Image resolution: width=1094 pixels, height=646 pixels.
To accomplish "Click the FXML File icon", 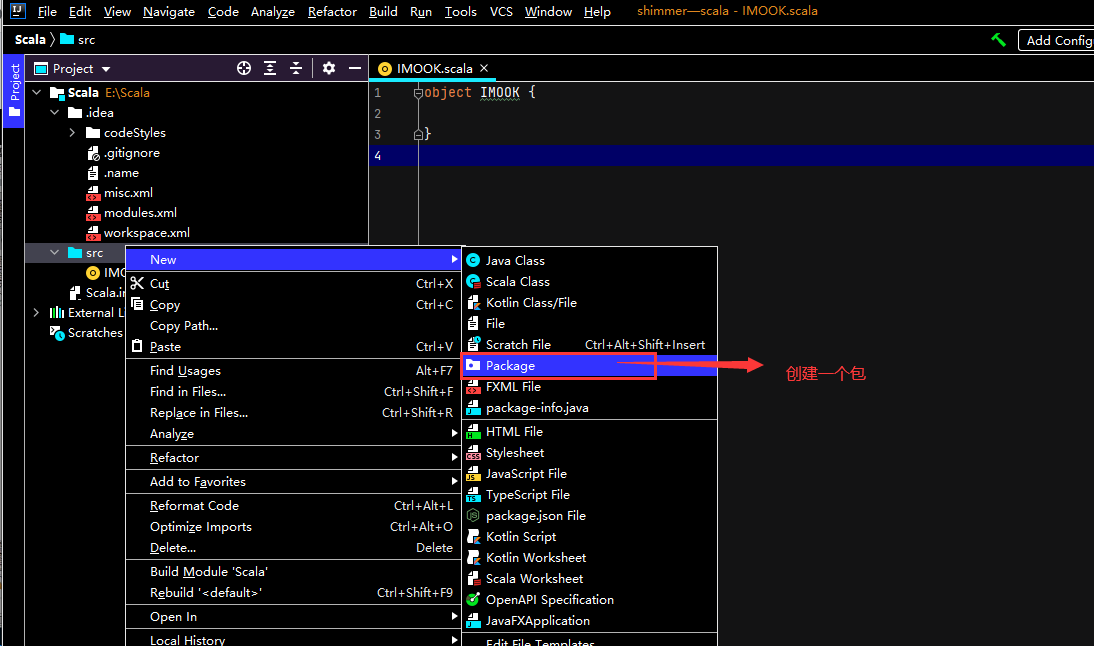I will point(473,386).
